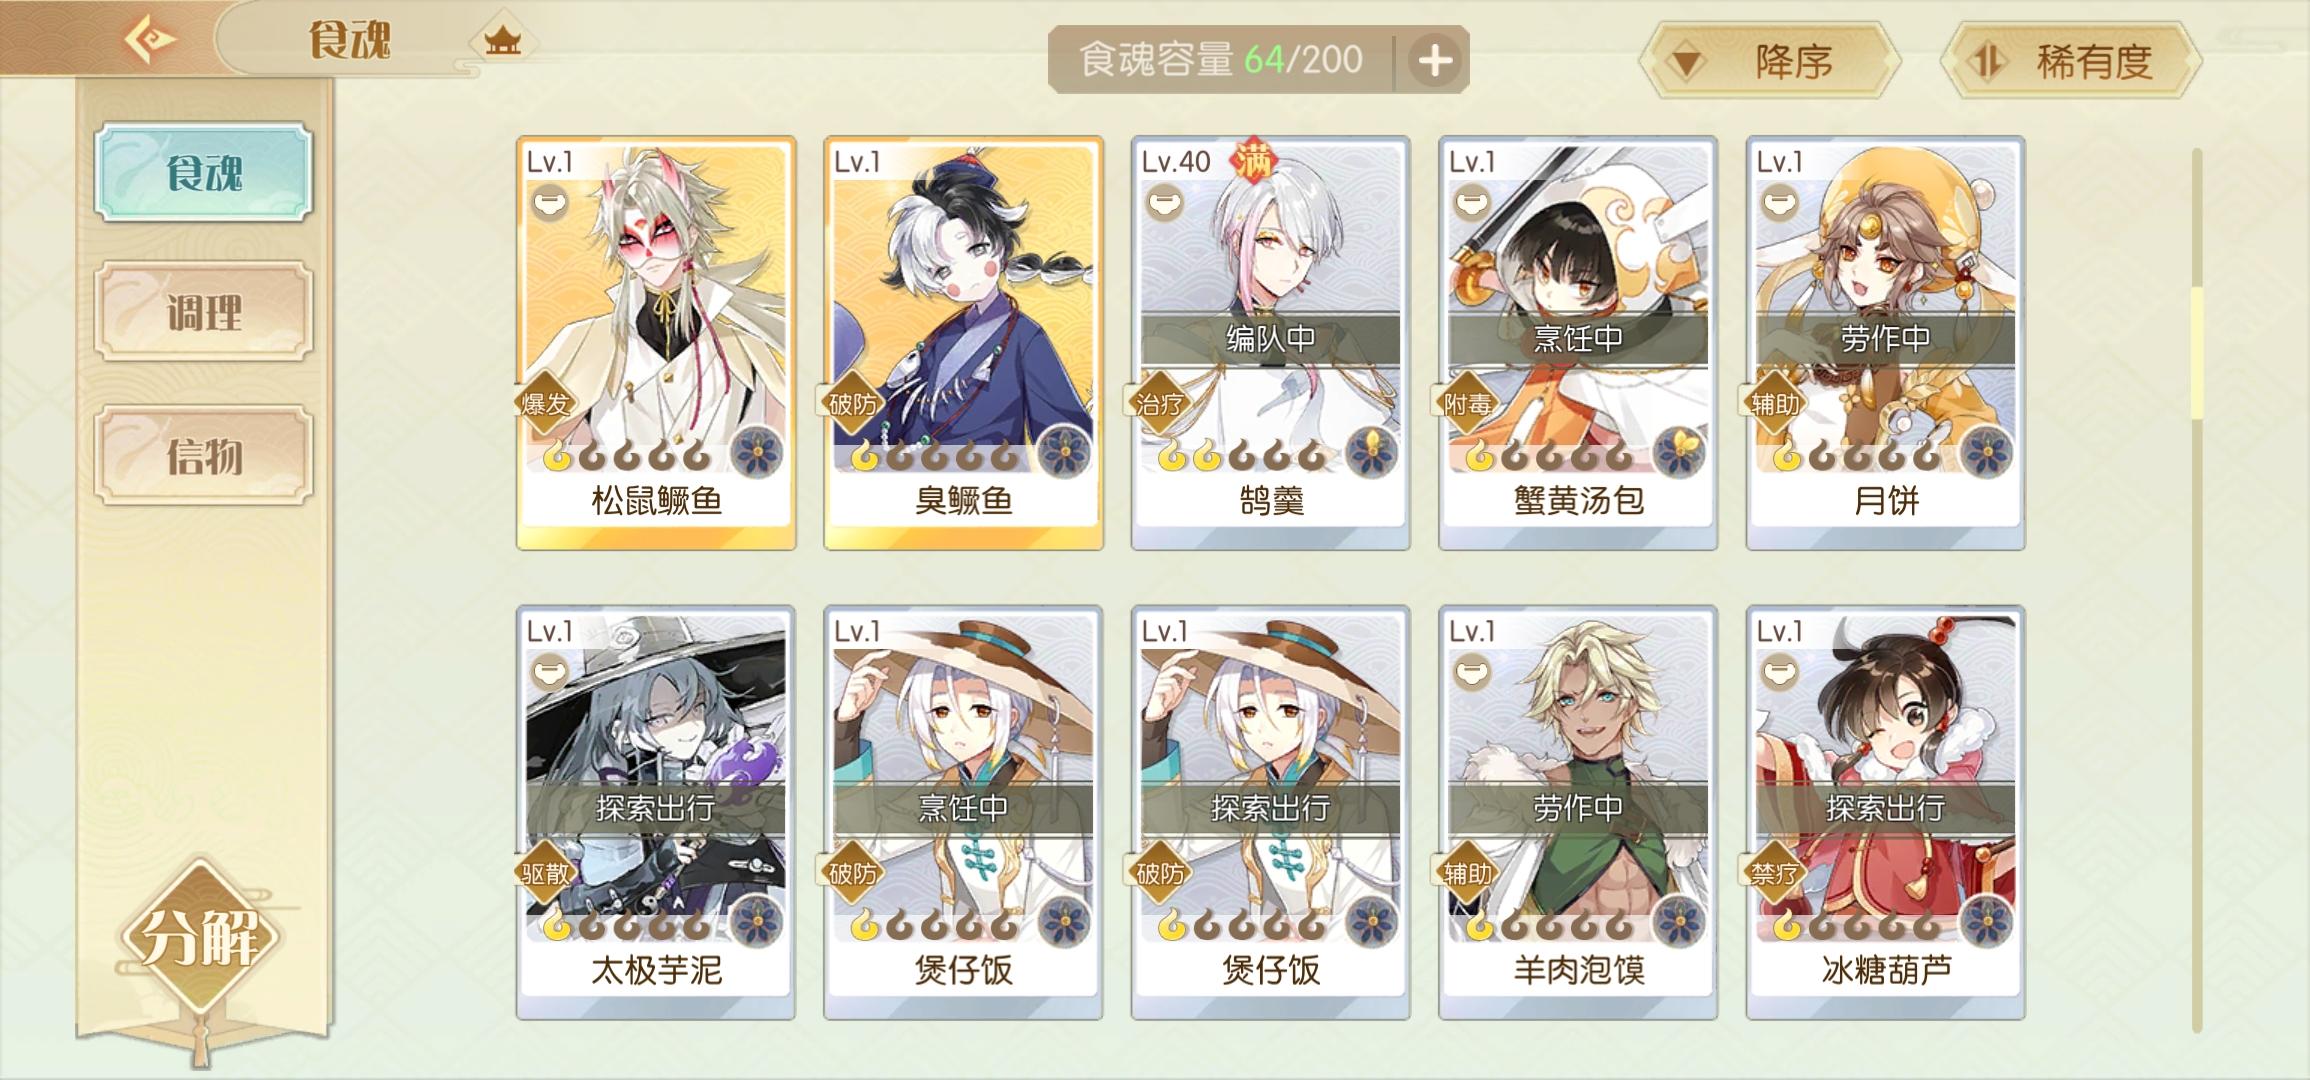Tap the 治疗 badge on 鹄羹 card
Image resolution: width=2310 pixels, height=1080 pixels.
tap(1161, 404)
